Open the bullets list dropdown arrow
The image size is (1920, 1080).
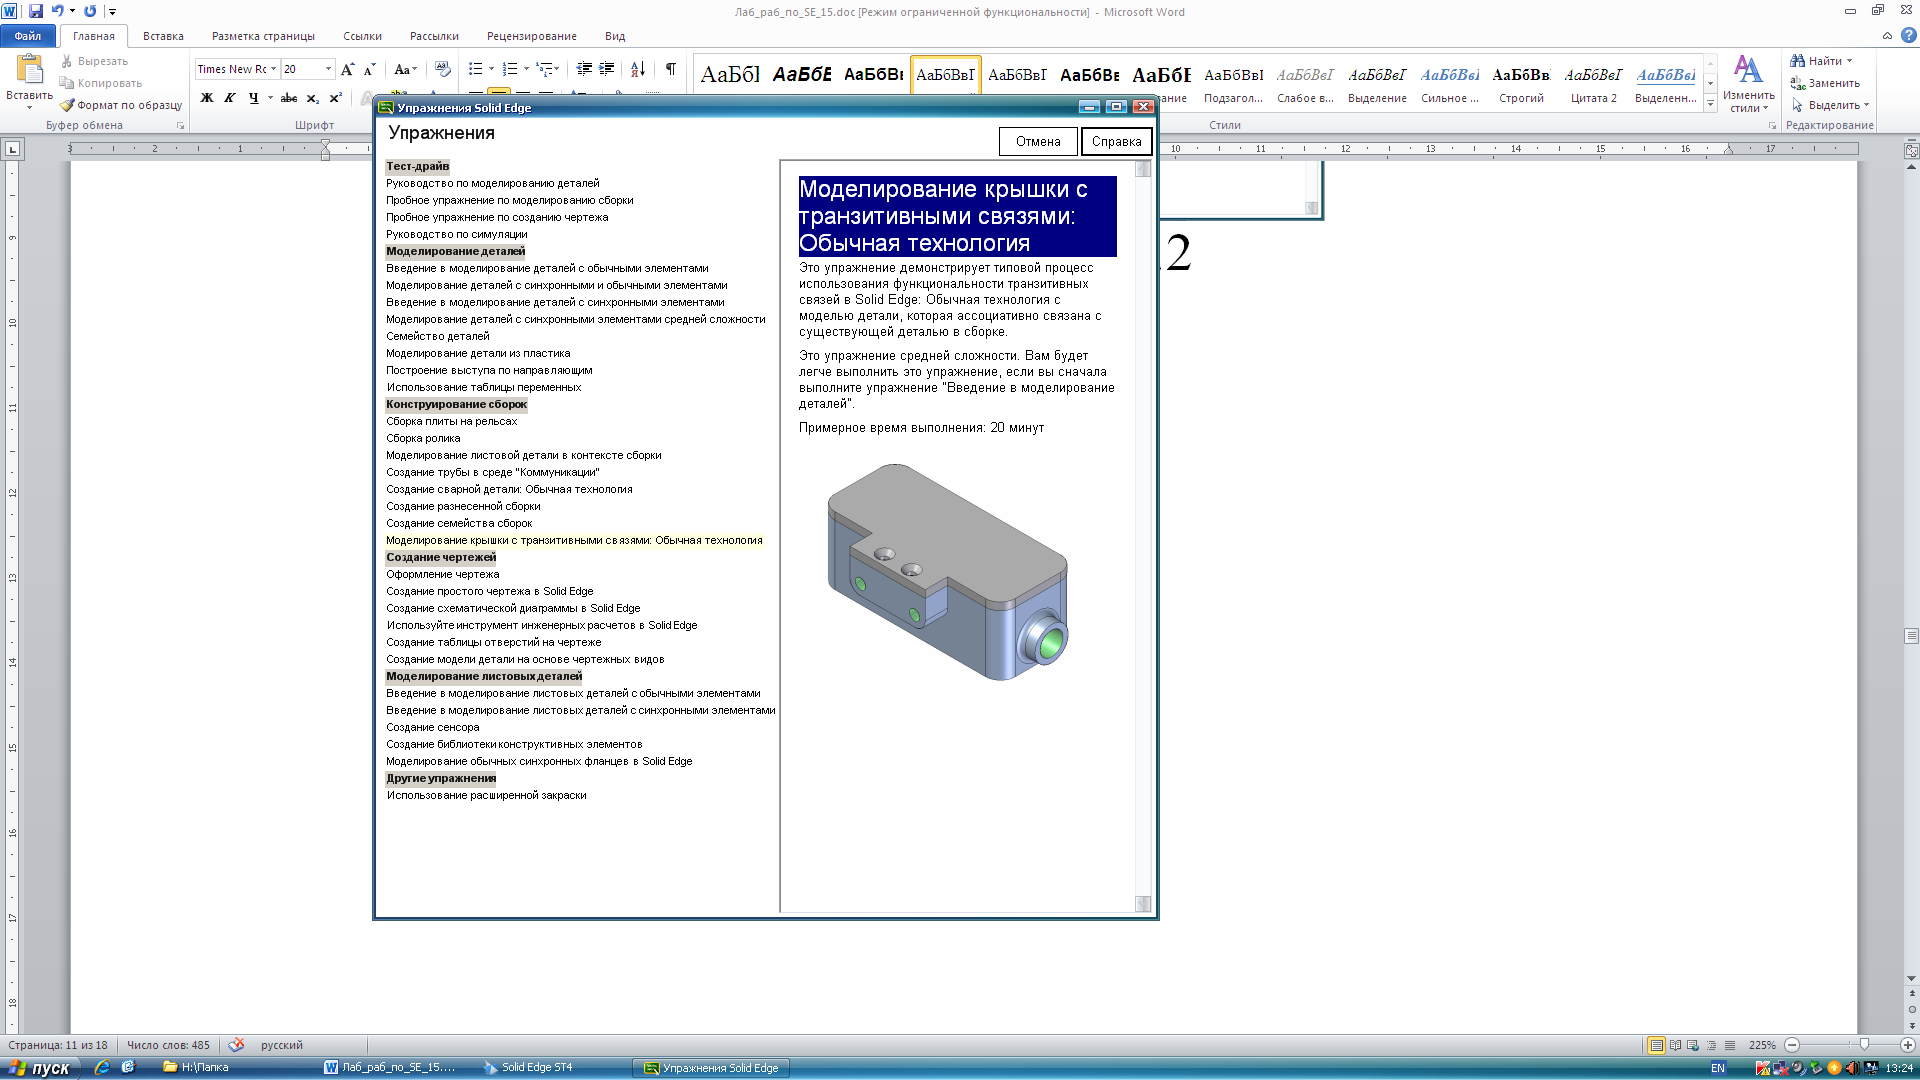pyautogui.click(x=491, y=69)
